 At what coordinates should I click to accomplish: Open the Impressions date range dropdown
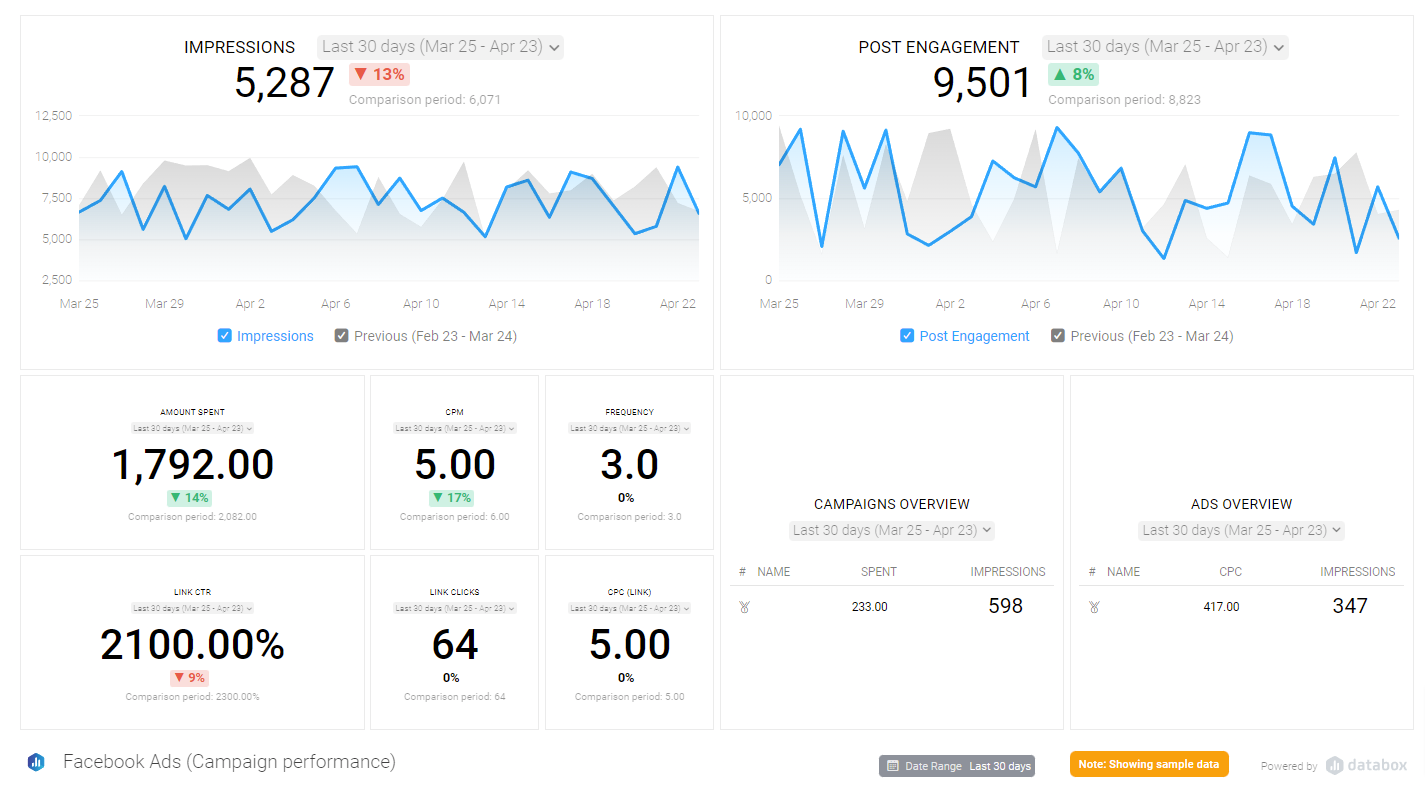click(440, 46)
